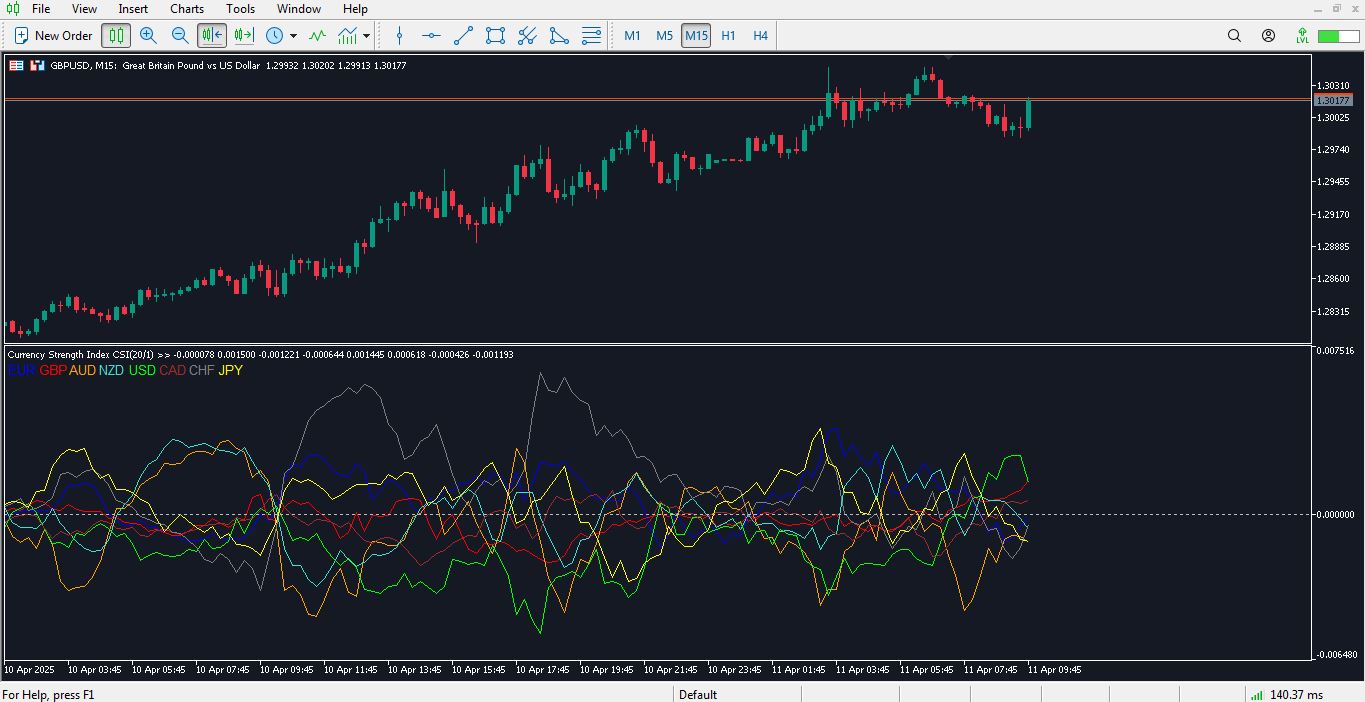Select the trendline drawing tool
This screenshot has width=1365, height=702.
point(462,35)
